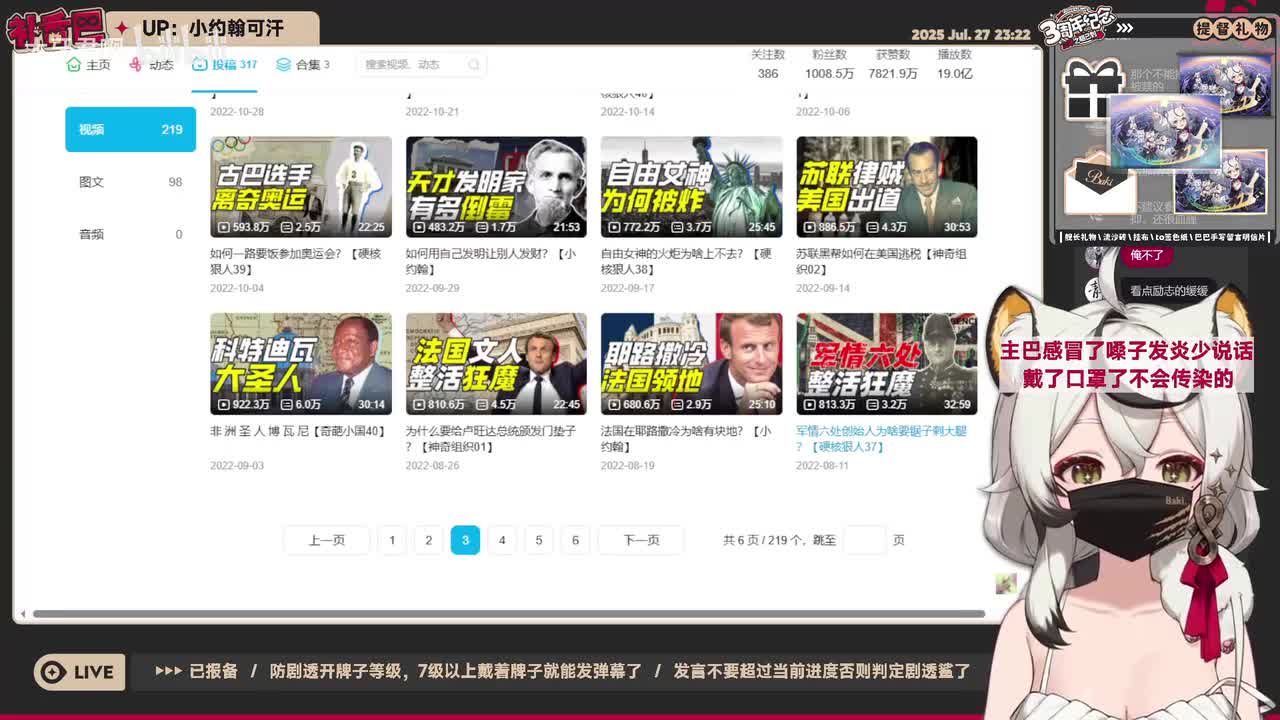Click the scroll left arrow of scrollbar

pyautogui.click(x=23, y=614)
